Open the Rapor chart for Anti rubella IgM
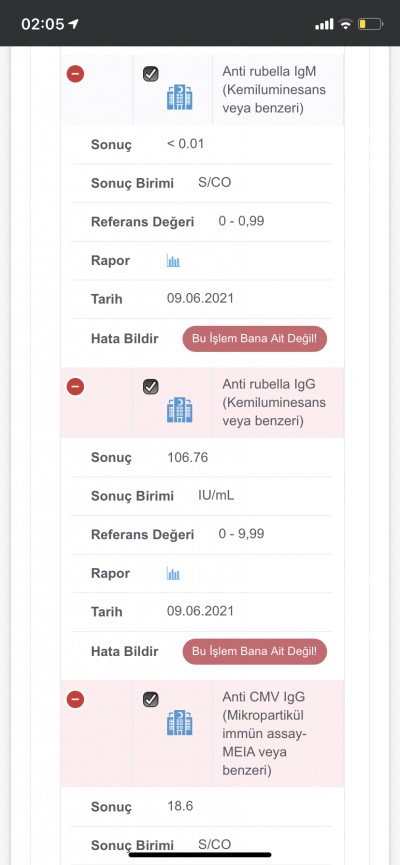 coord(173,261)
